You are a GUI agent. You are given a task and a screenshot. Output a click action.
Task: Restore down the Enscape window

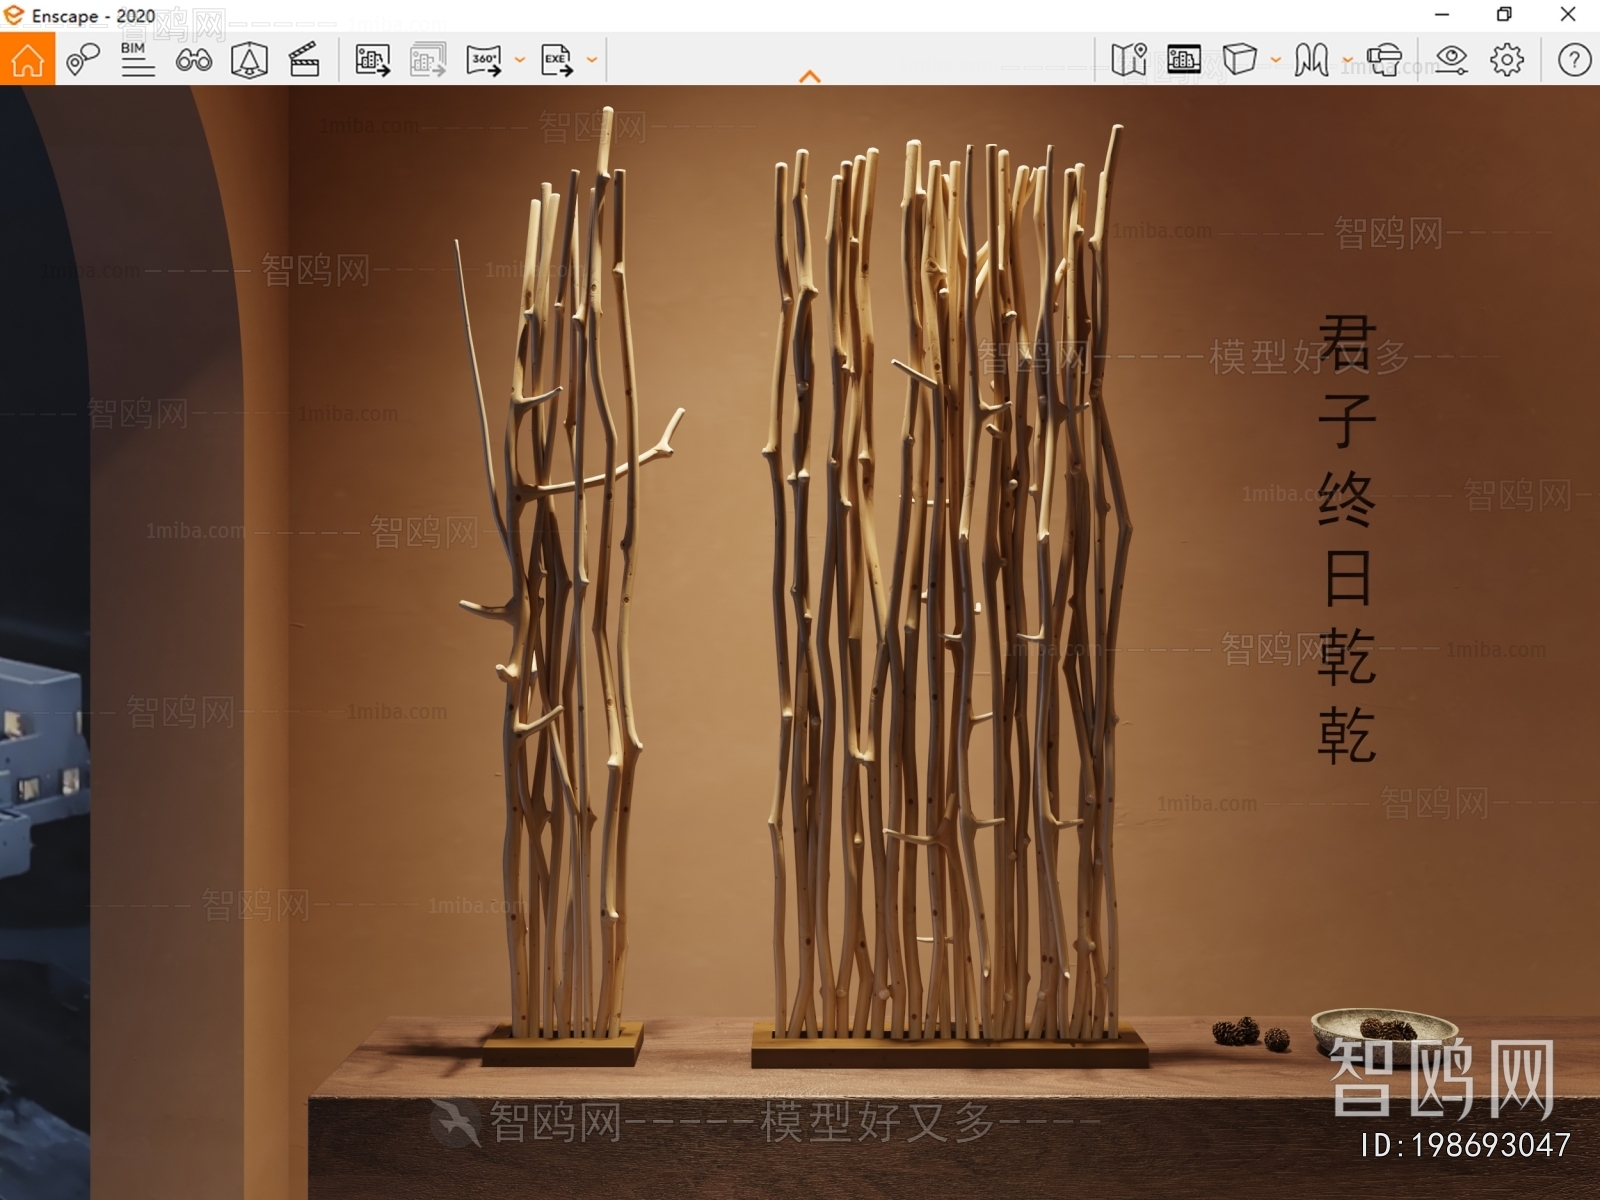1504,15
